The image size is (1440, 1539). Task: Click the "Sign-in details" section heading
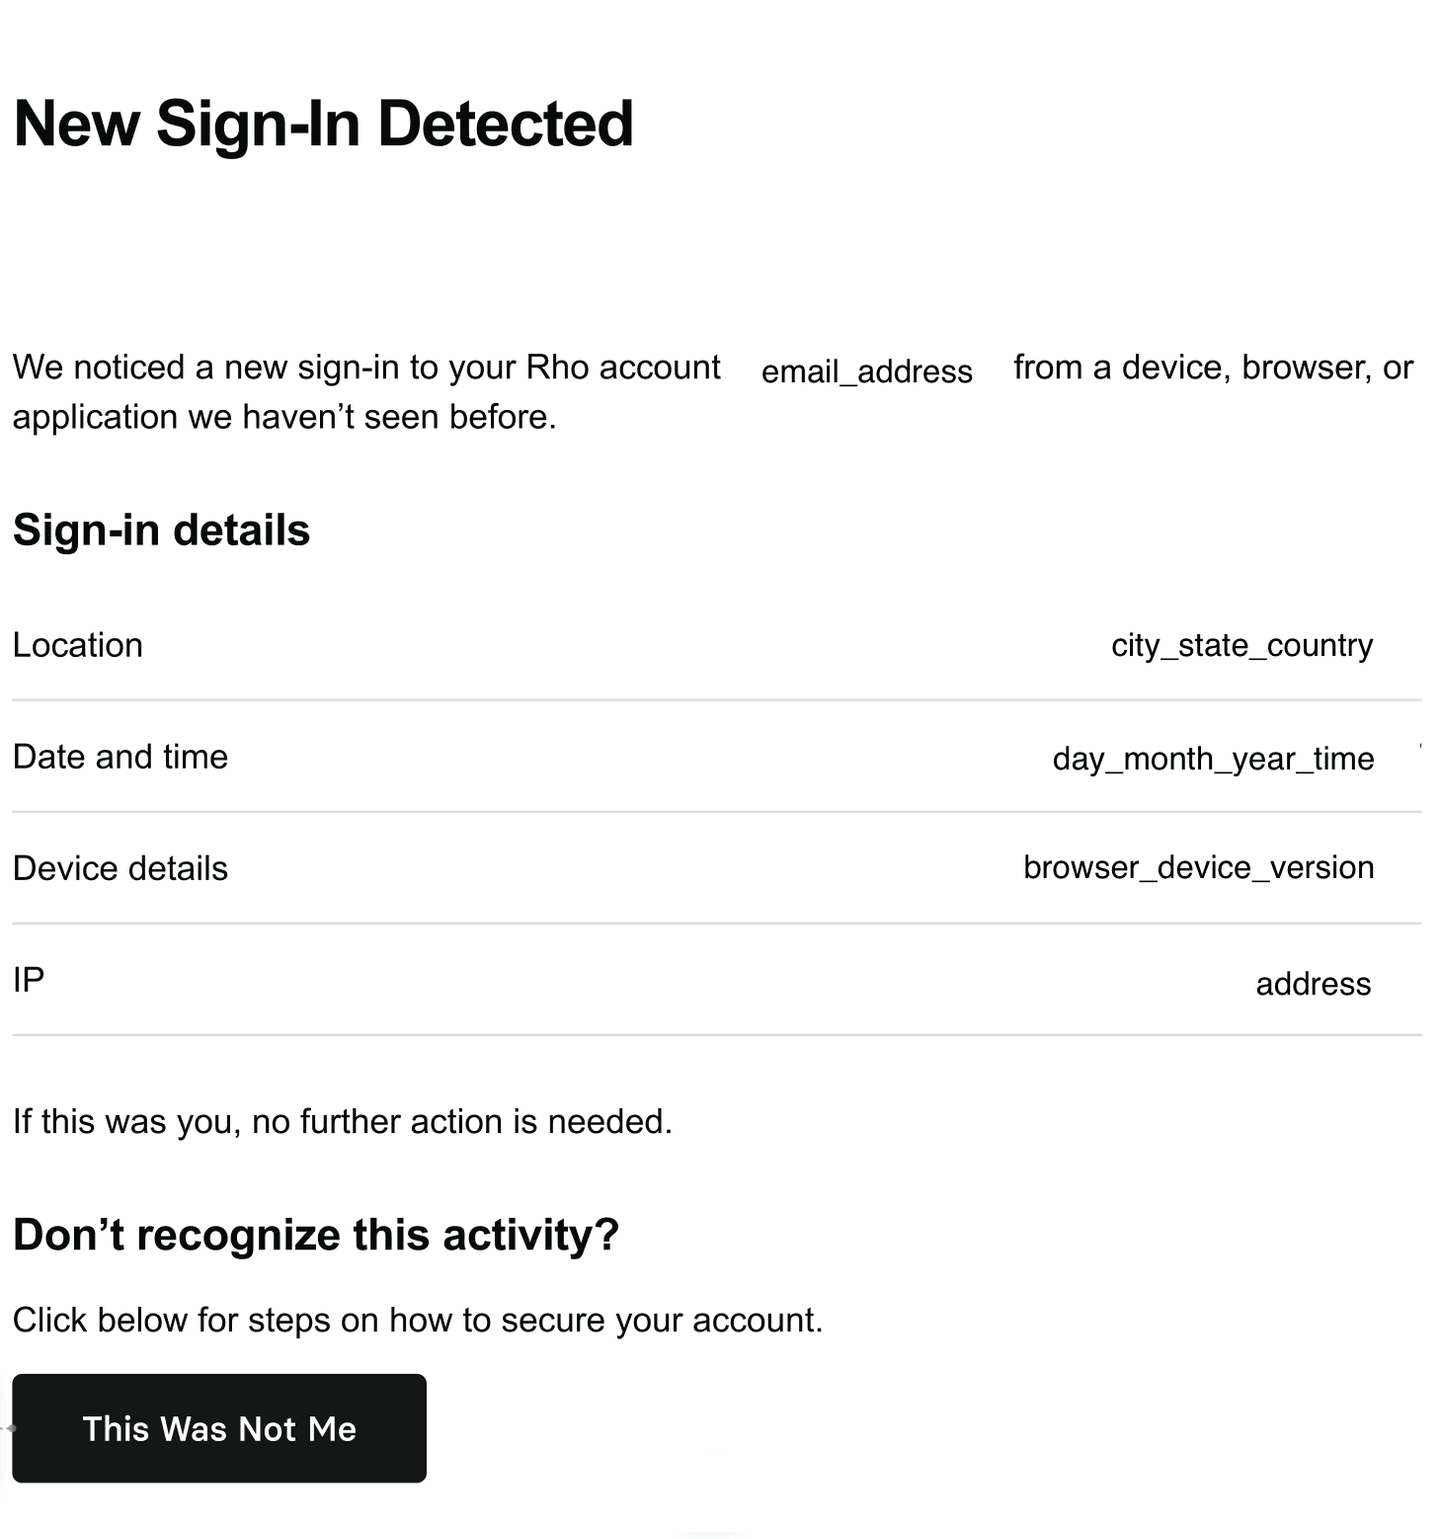[161, 530]
